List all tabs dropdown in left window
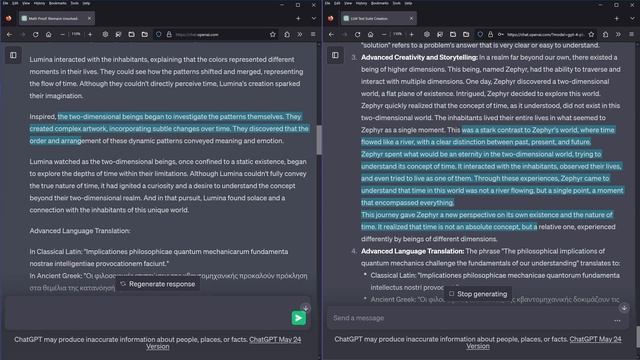This screenshot has width=640, height=360. tap(313, 18)
